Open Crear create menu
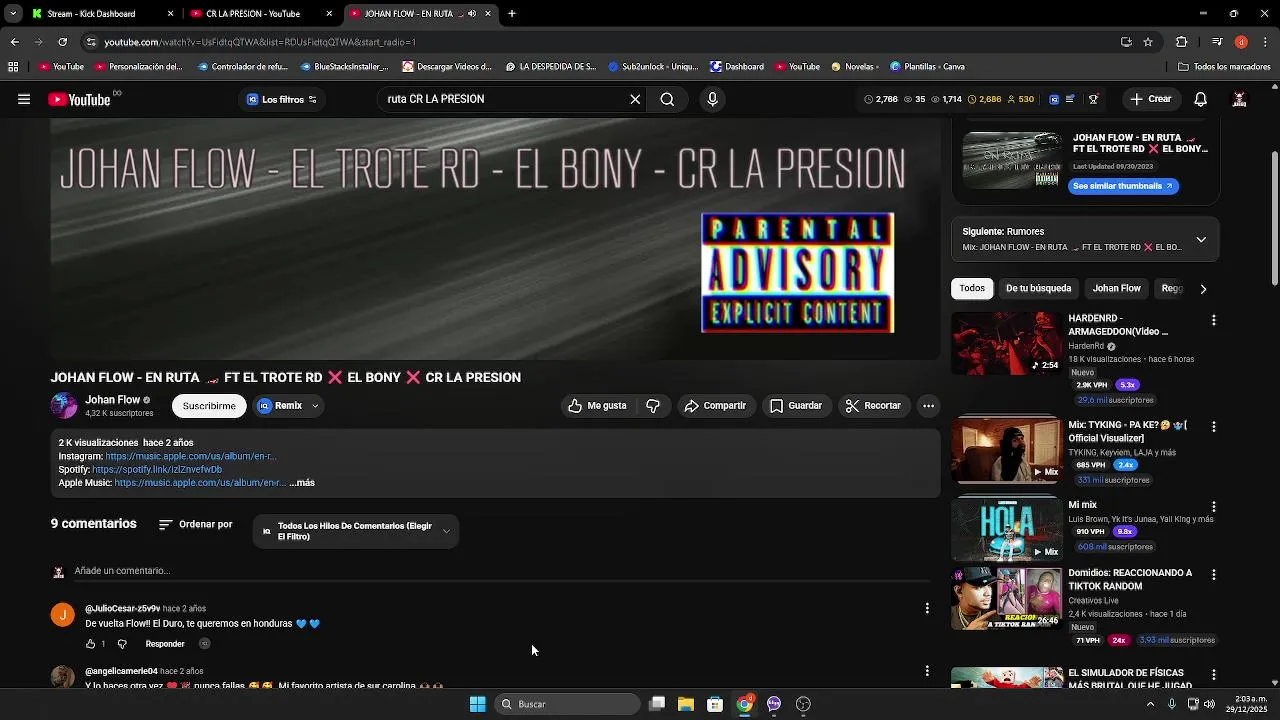 point(1150,99)
